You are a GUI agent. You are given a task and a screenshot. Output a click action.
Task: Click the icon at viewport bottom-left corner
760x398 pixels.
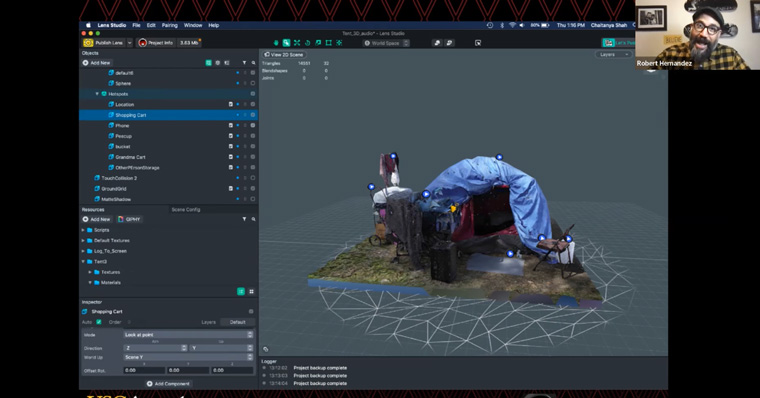(266, 349)
